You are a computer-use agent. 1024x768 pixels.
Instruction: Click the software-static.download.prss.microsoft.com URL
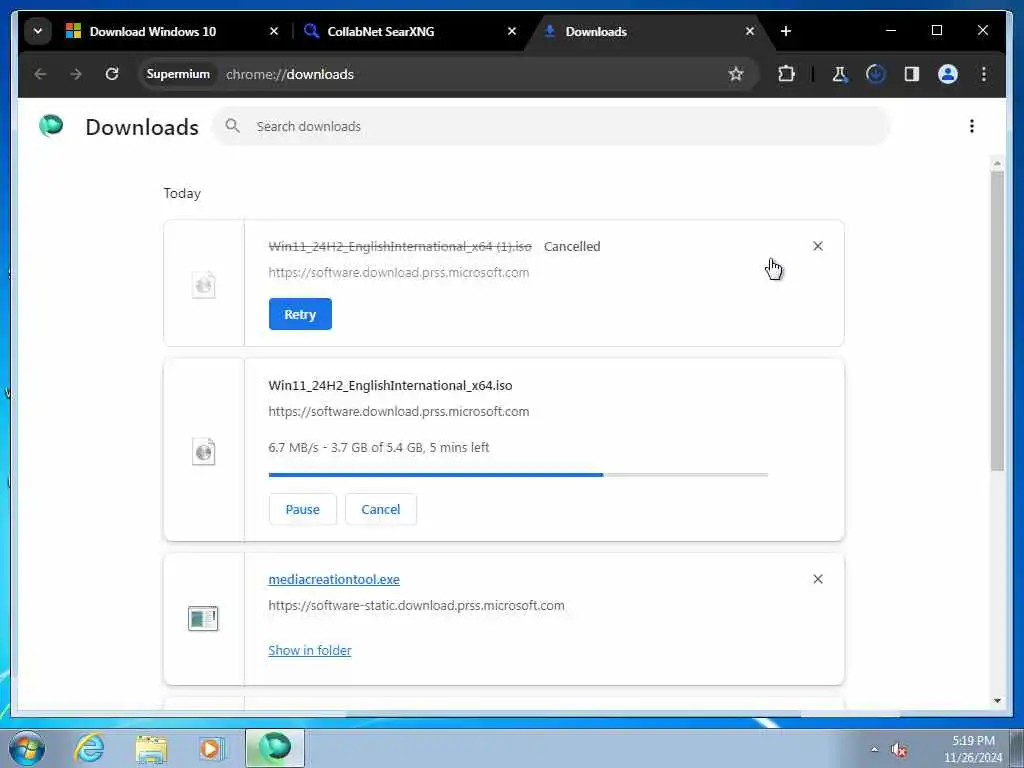point(417,605)
